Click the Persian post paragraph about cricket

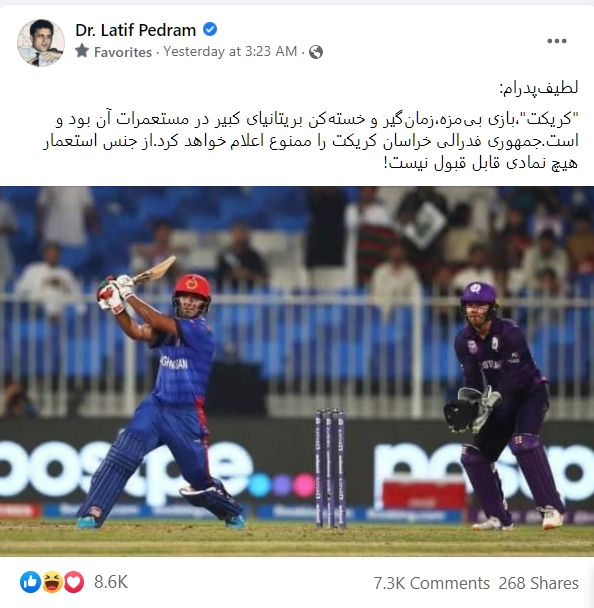[311, 141]
